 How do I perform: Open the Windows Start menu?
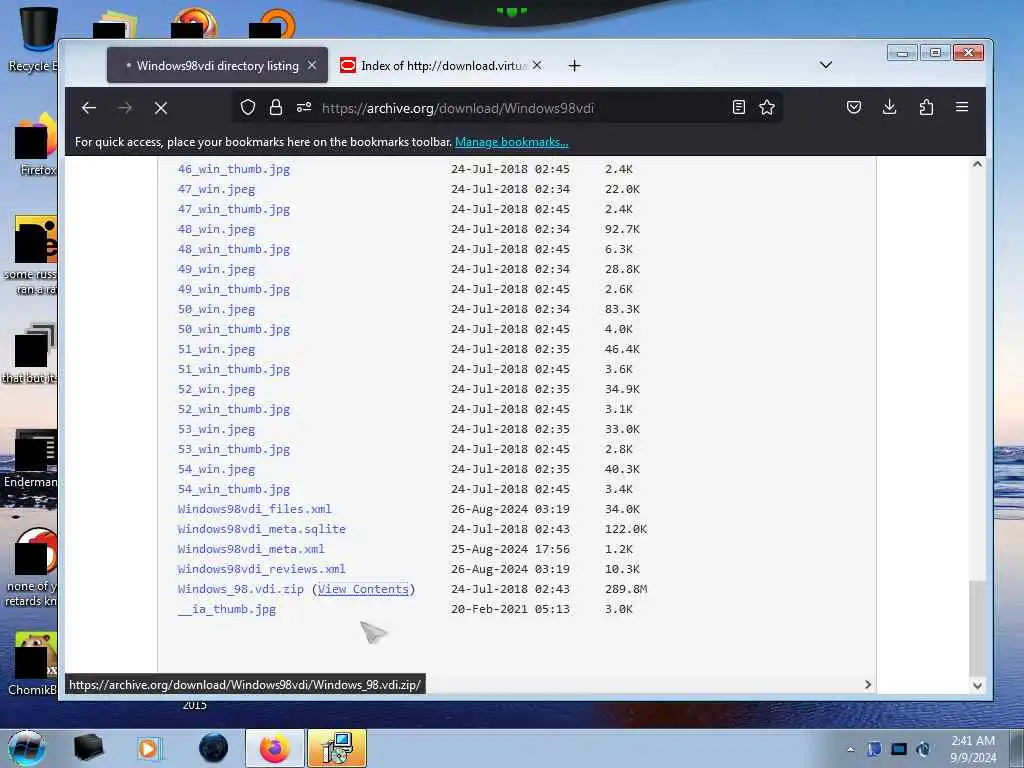click(26, 748)
